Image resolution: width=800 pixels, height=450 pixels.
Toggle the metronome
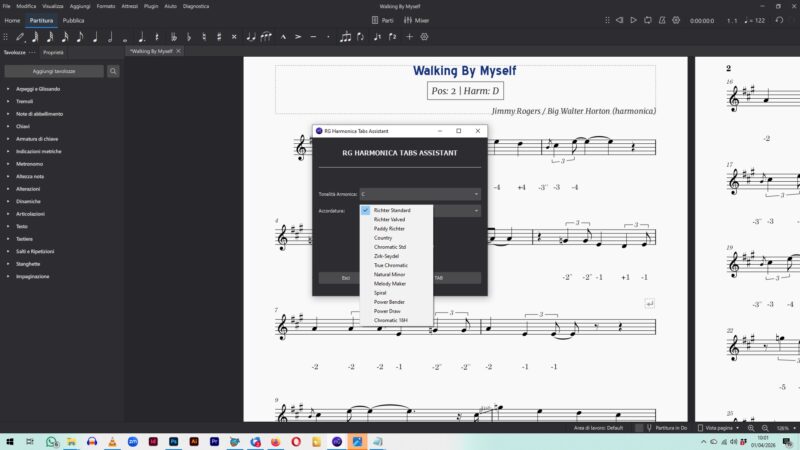[662, 20]
